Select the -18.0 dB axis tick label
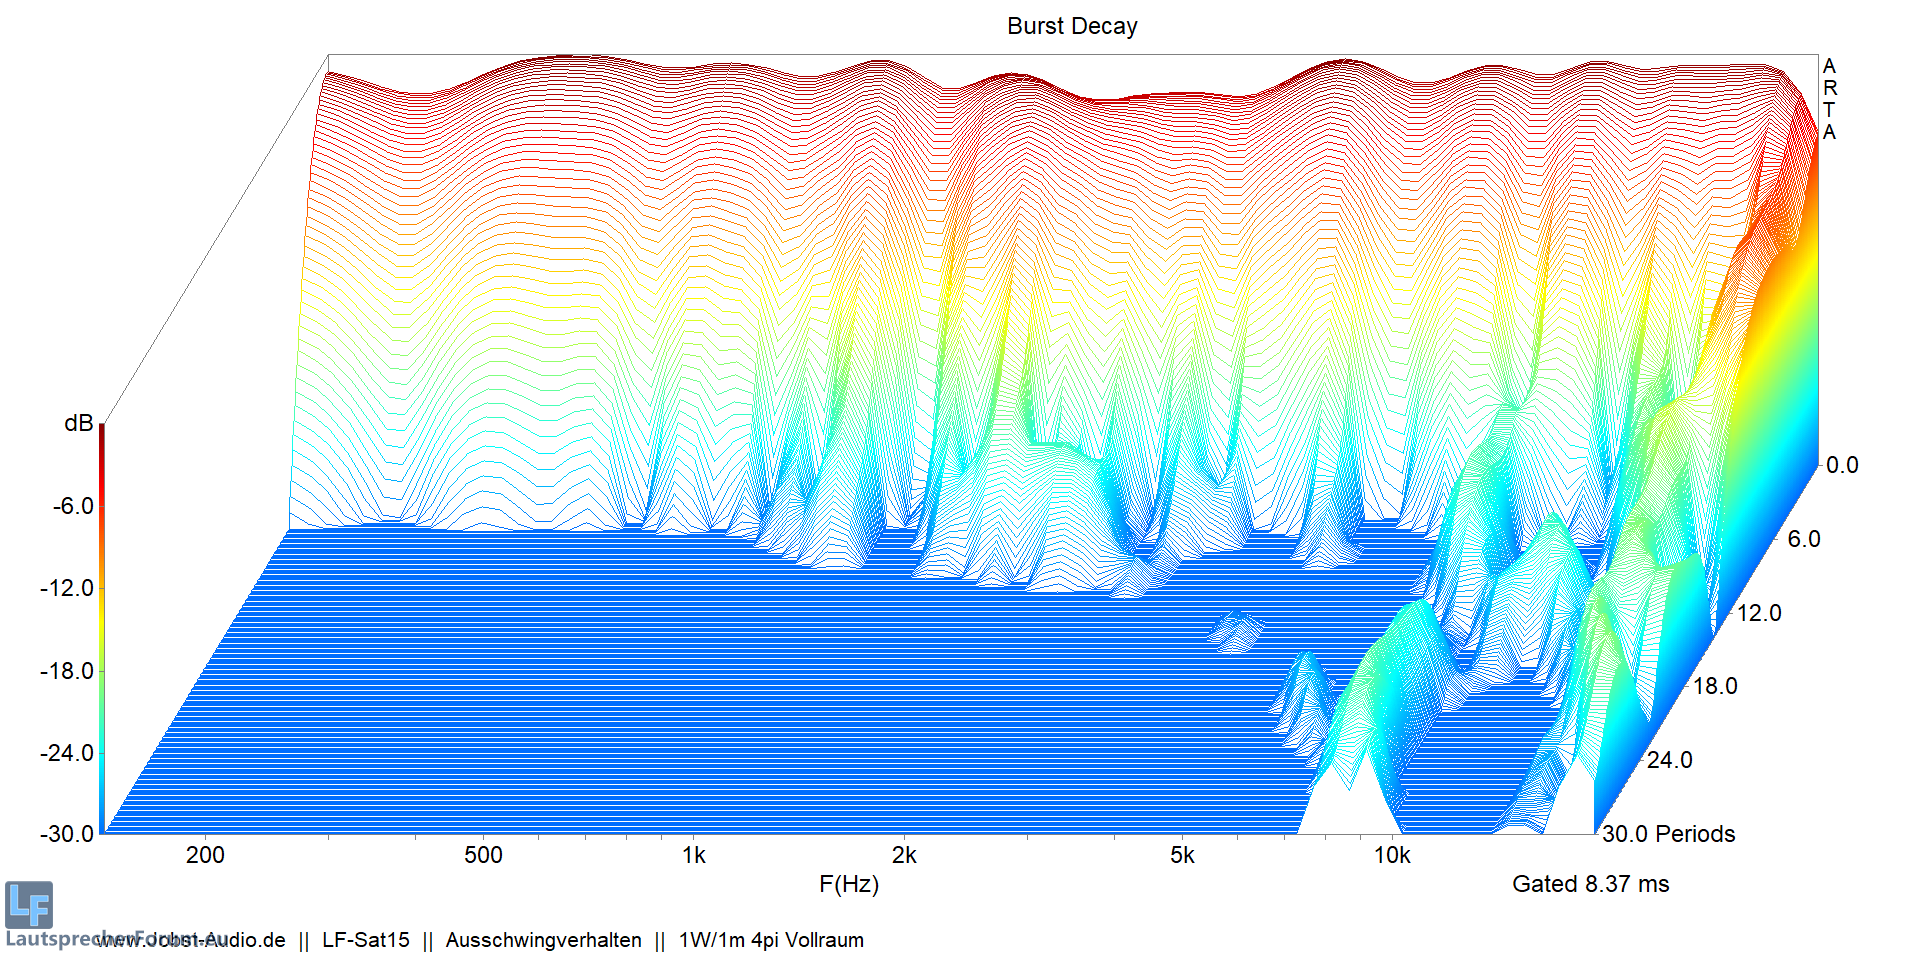This screenshot has width=1909, height=956. tap(67, 671)
